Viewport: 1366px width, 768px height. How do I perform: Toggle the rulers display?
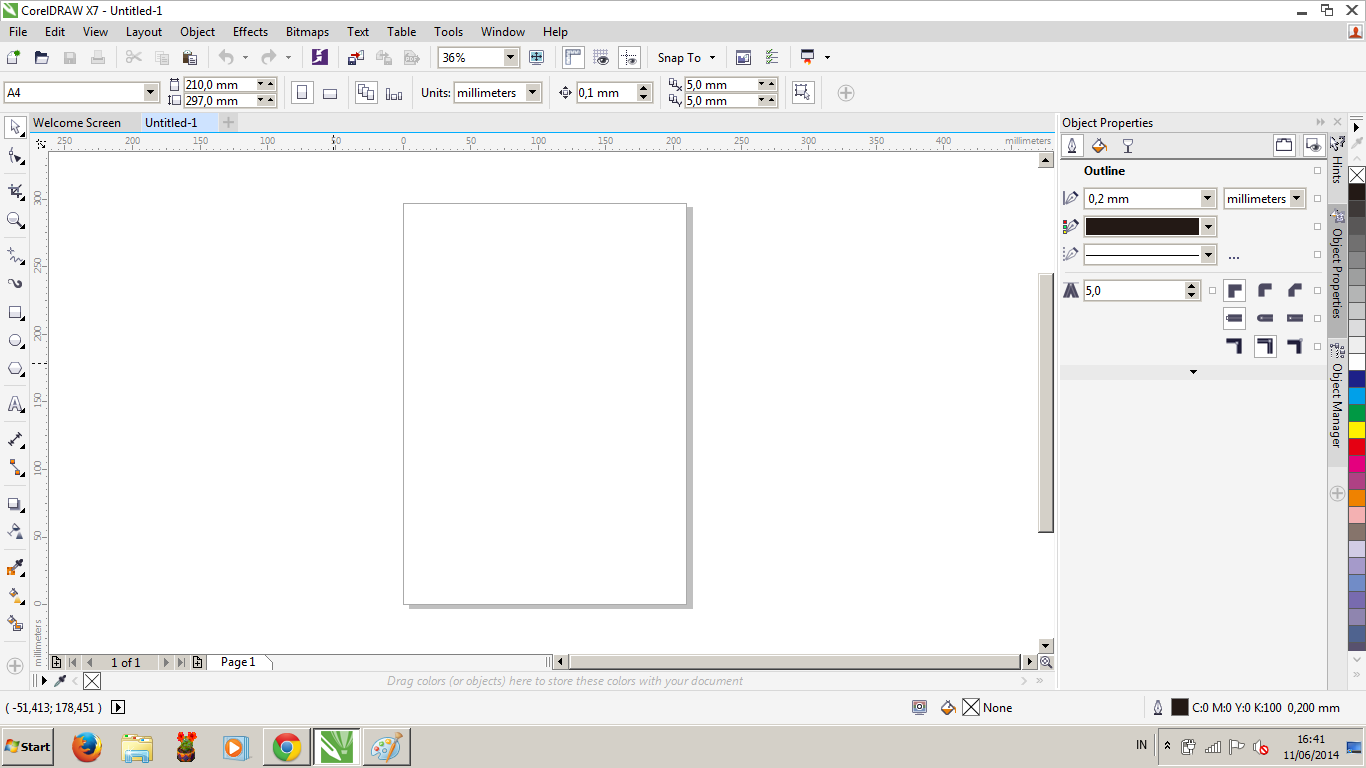(572, 57)
